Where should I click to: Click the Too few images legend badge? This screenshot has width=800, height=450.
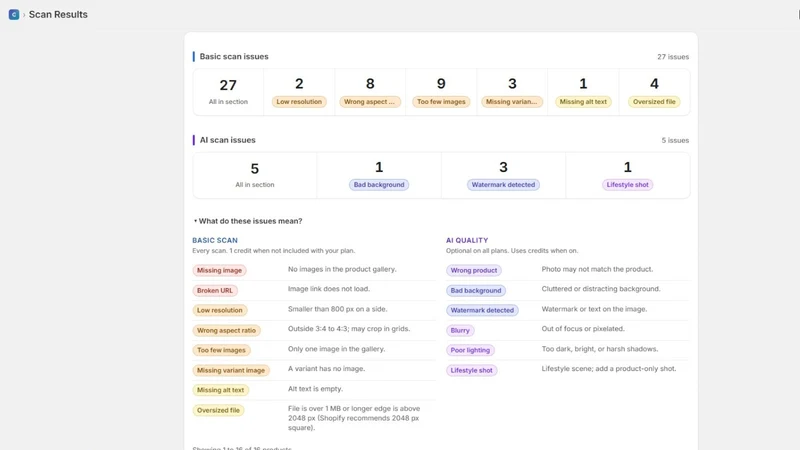221,350
